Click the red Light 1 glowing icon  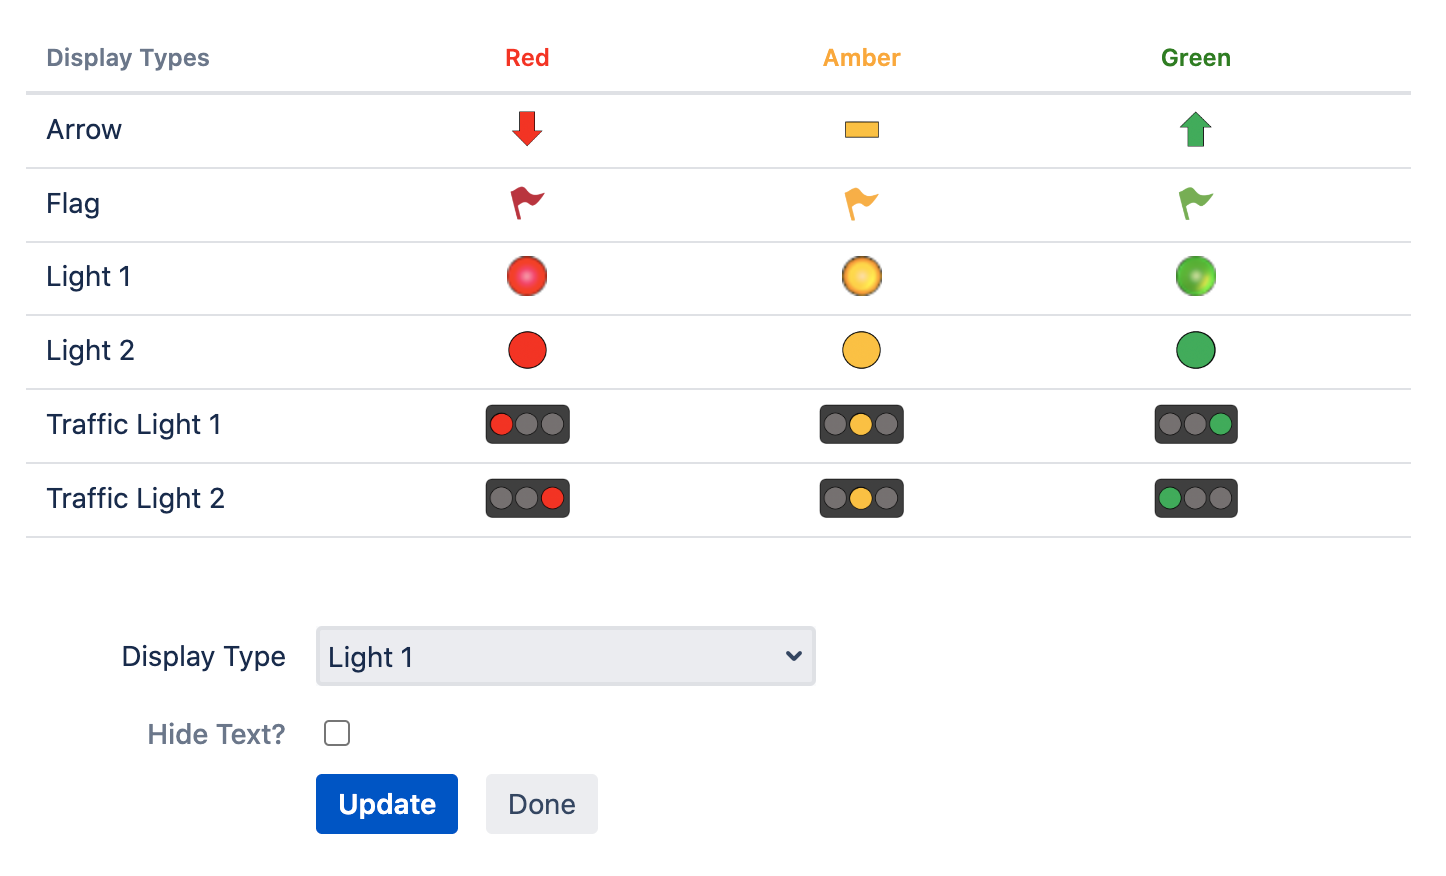pos(527,276)
